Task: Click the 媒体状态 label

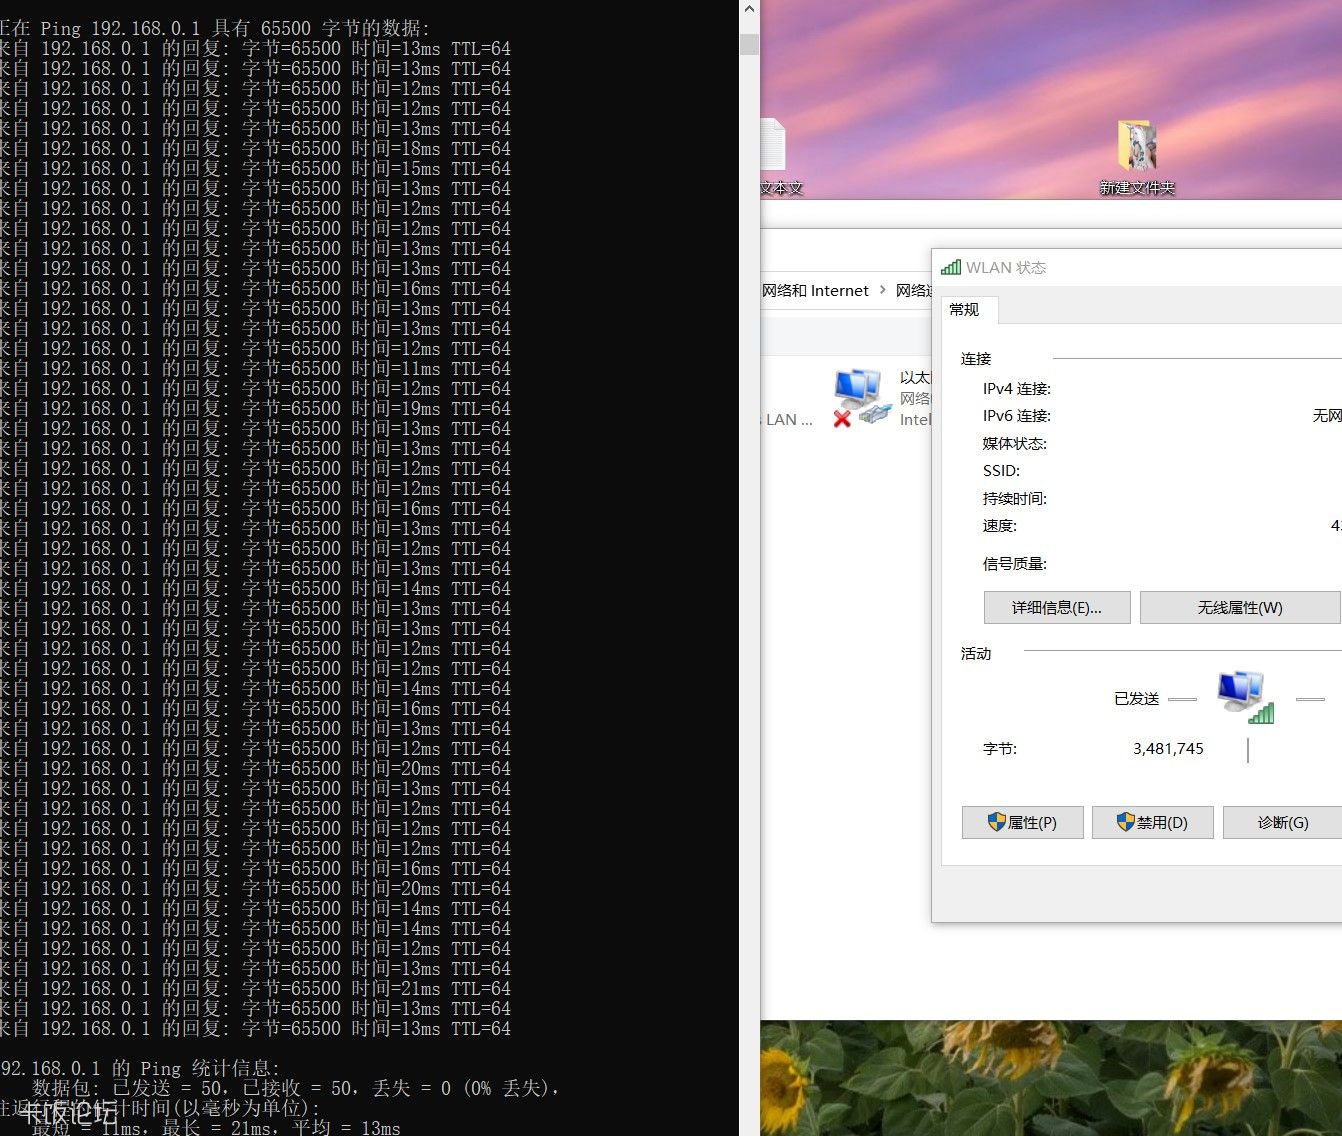Action: pyautogui.click(x=1015, y=443)
